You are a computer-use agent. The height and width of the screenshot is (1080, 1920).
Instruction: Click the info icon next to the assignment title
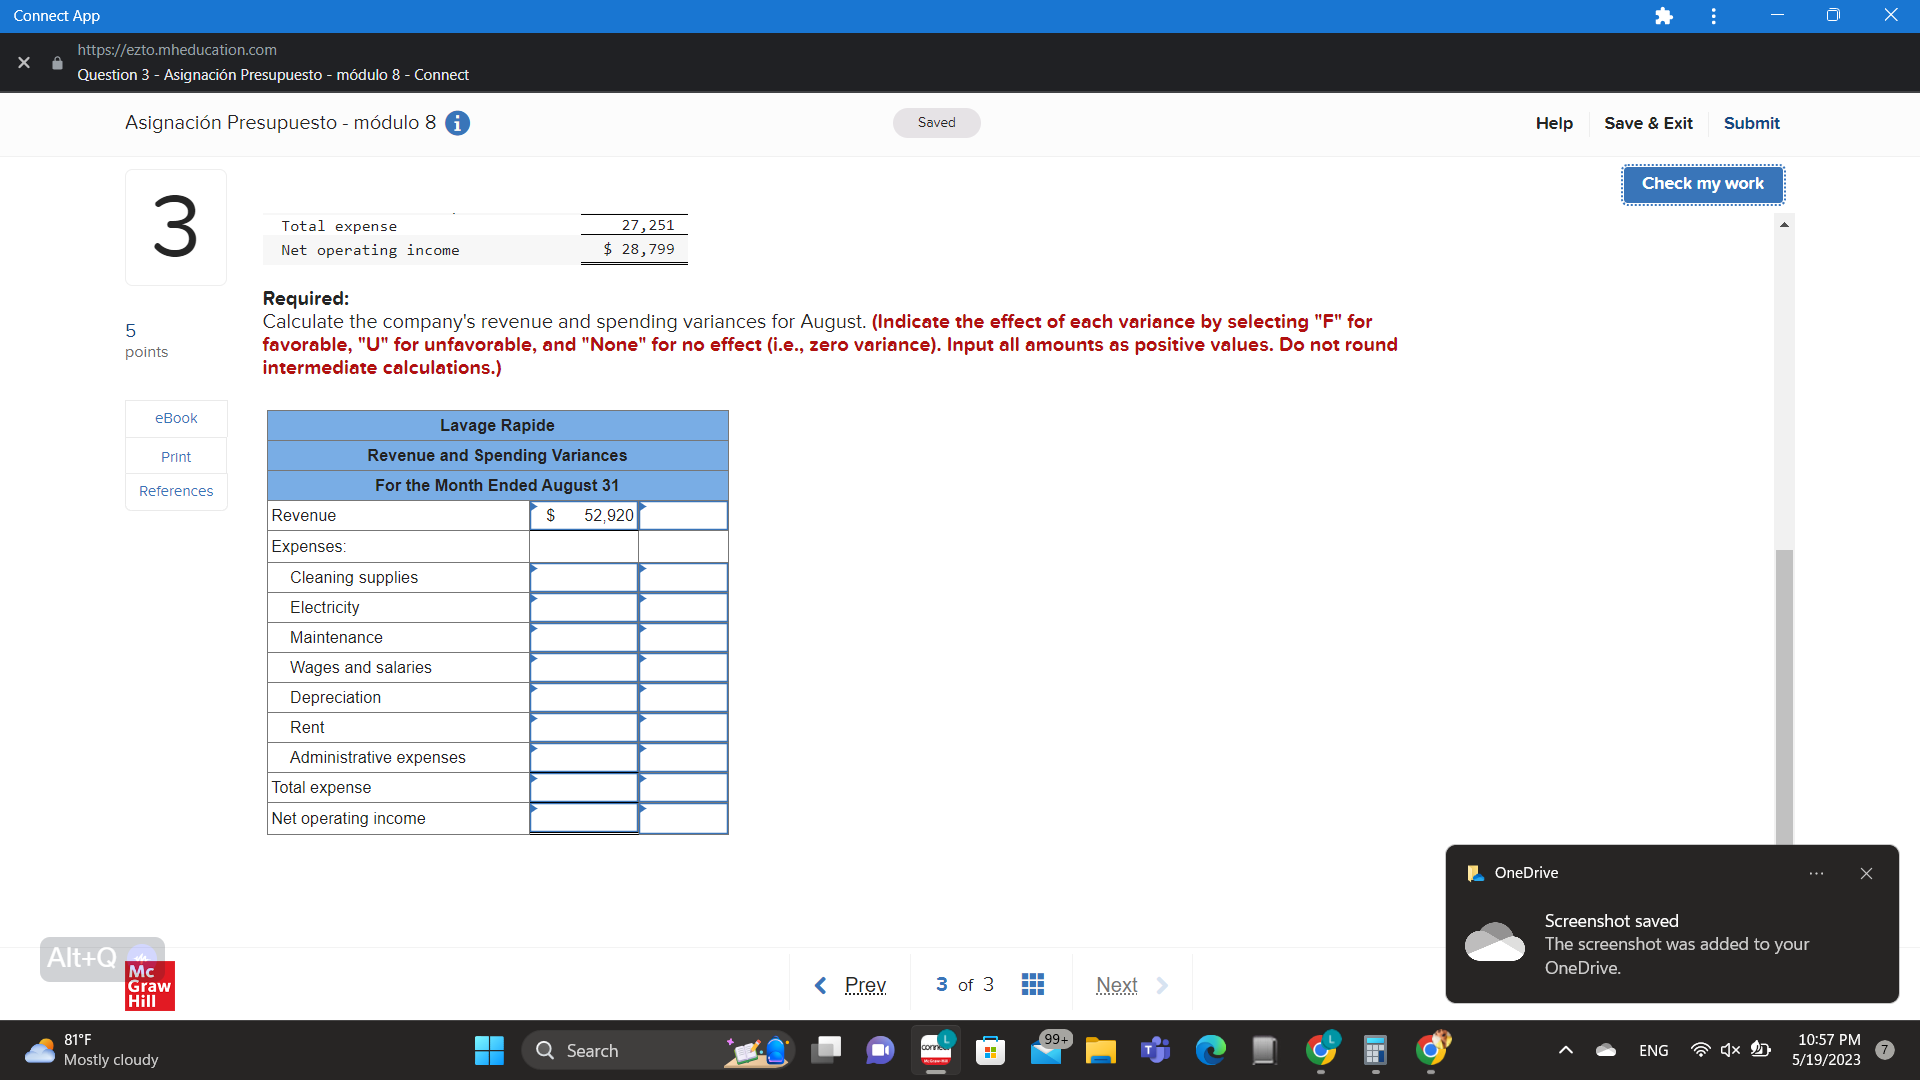(457, 123)
